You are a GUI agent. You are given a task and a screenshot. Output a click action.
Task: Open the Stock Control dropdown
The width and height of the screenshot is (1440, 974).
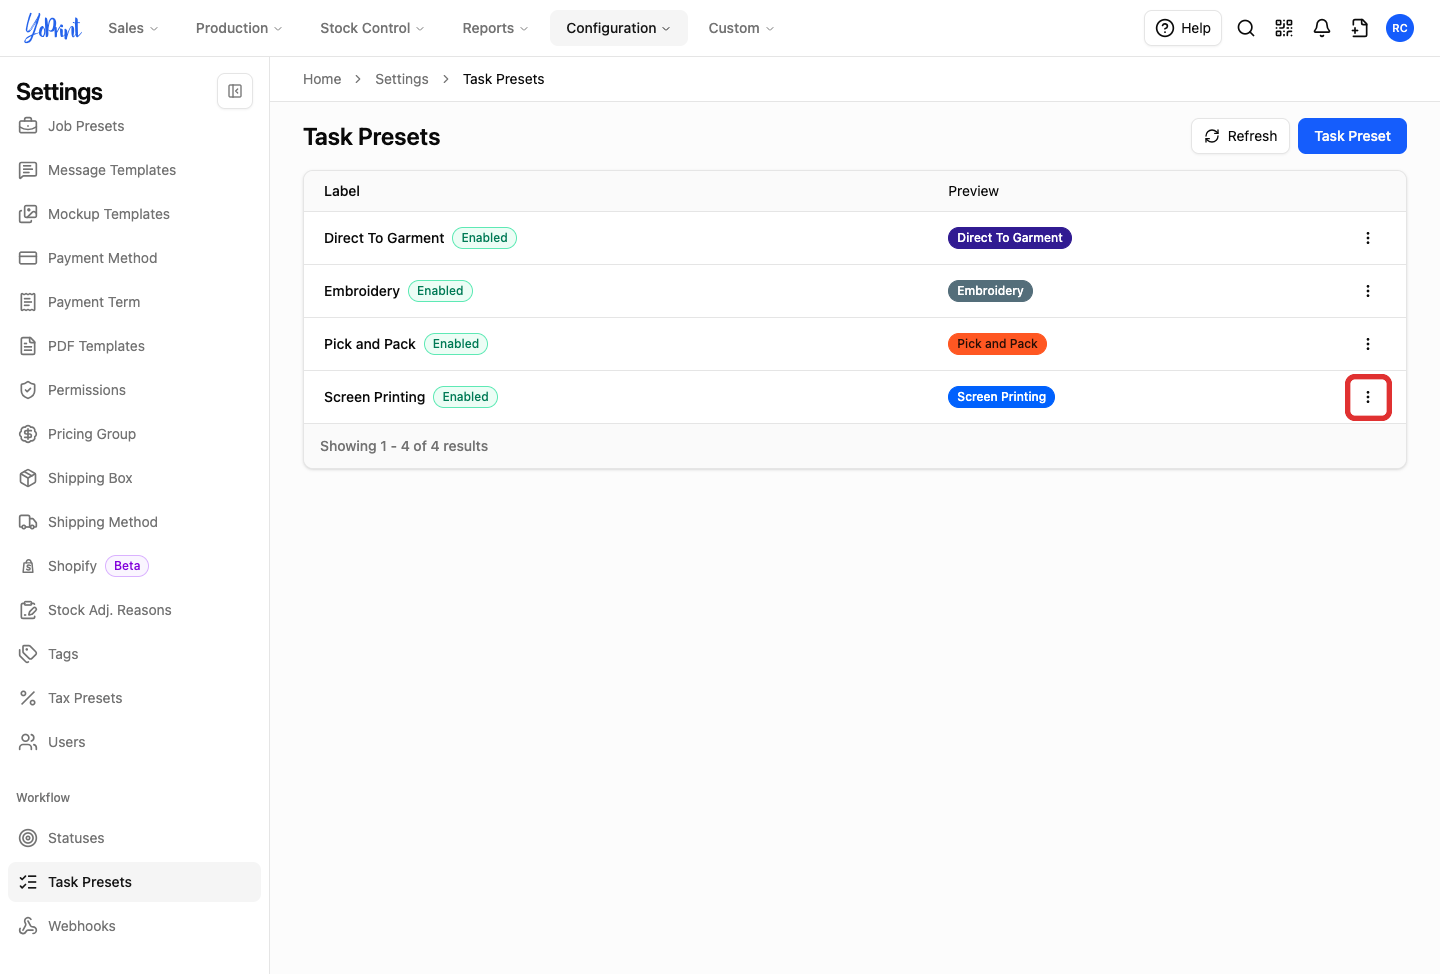pos(372,28)
